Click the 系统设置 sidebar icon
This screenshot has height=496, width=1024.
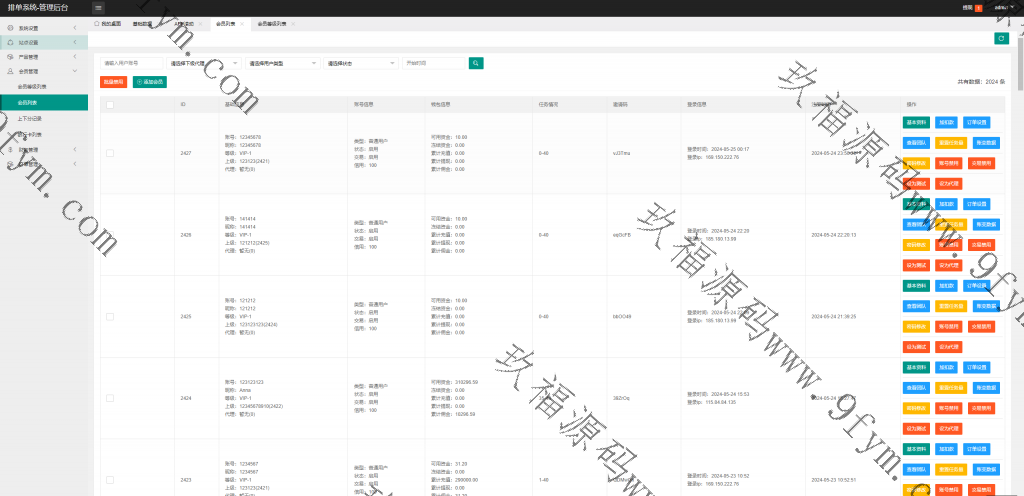click(x=10, y=28)
